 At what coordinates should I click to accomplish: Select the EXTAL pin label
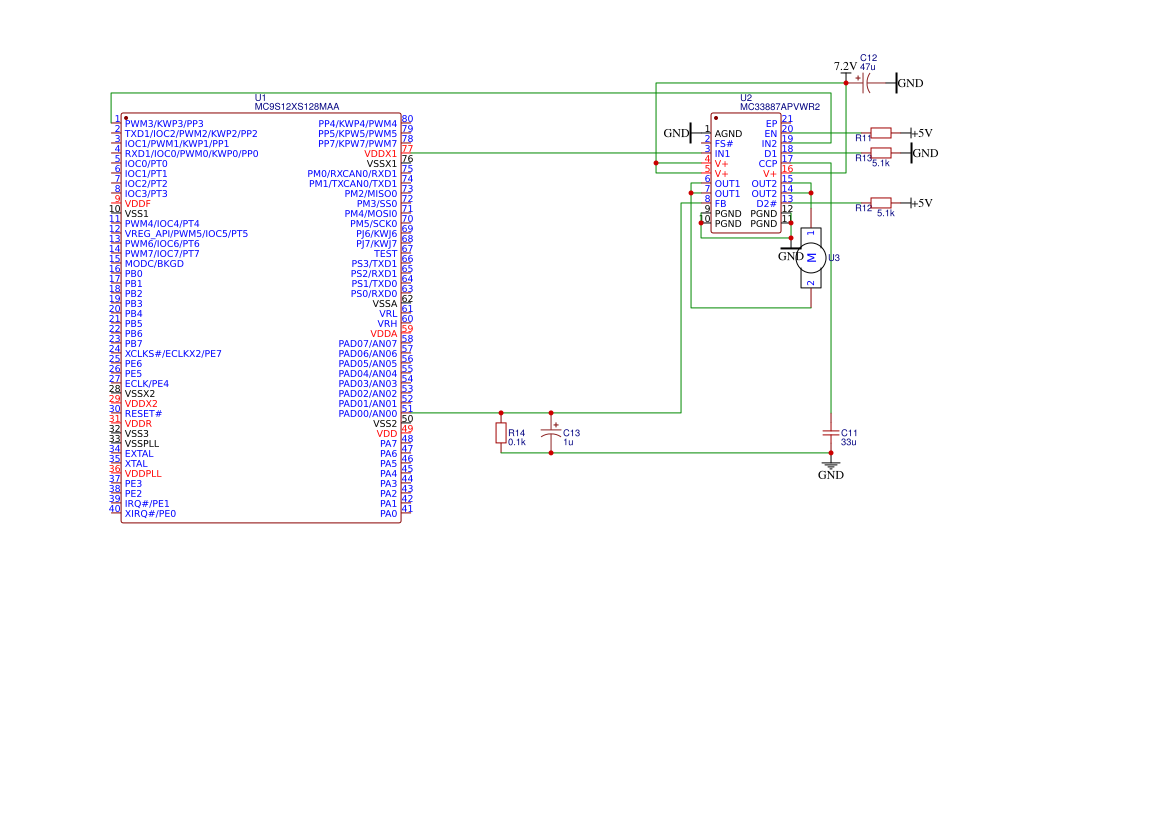tap(139, 454)
